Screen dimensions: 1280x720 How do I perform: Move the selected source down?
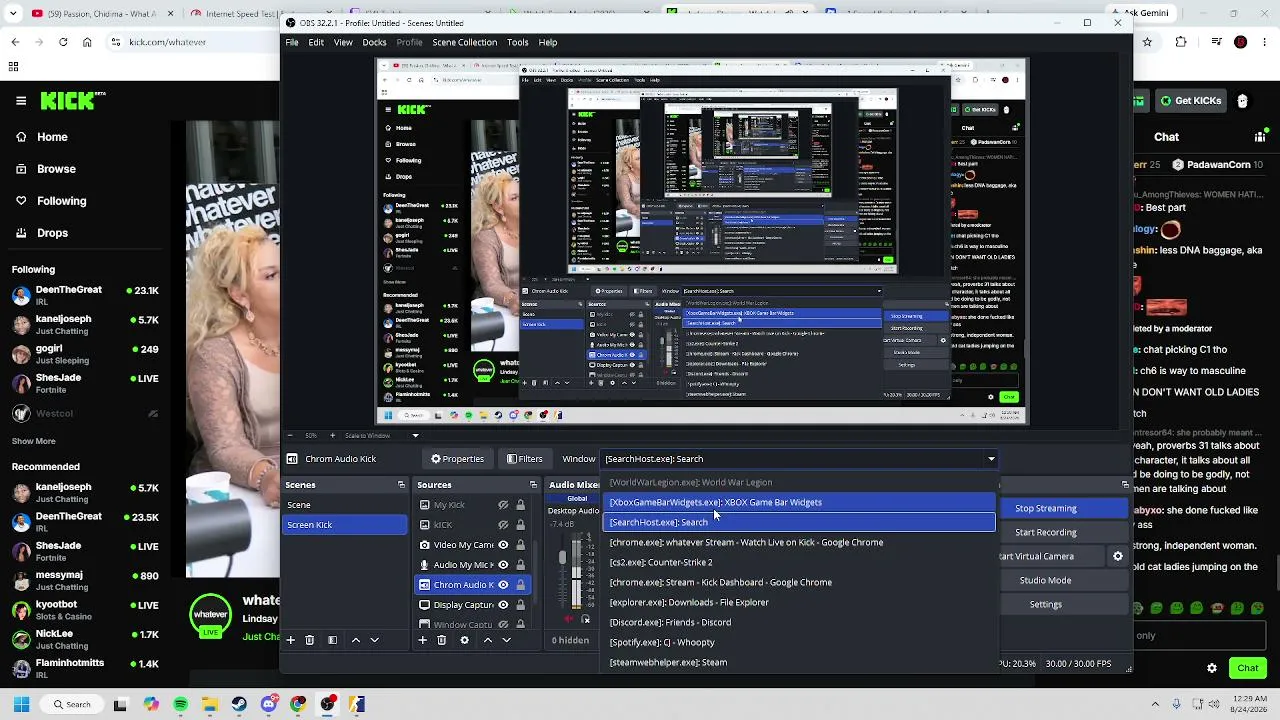coord(506,640)
